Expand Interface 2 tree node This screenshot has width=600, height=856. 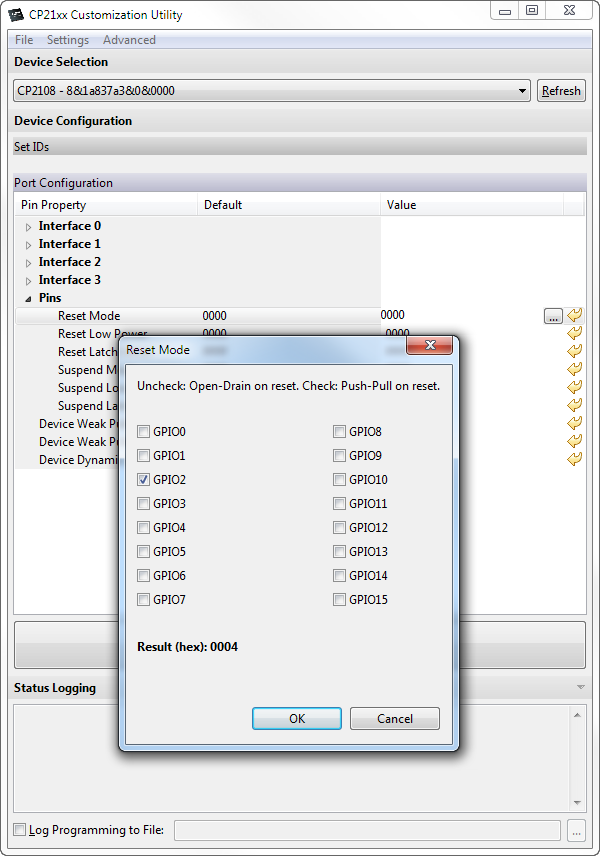[x=28, y=263]
